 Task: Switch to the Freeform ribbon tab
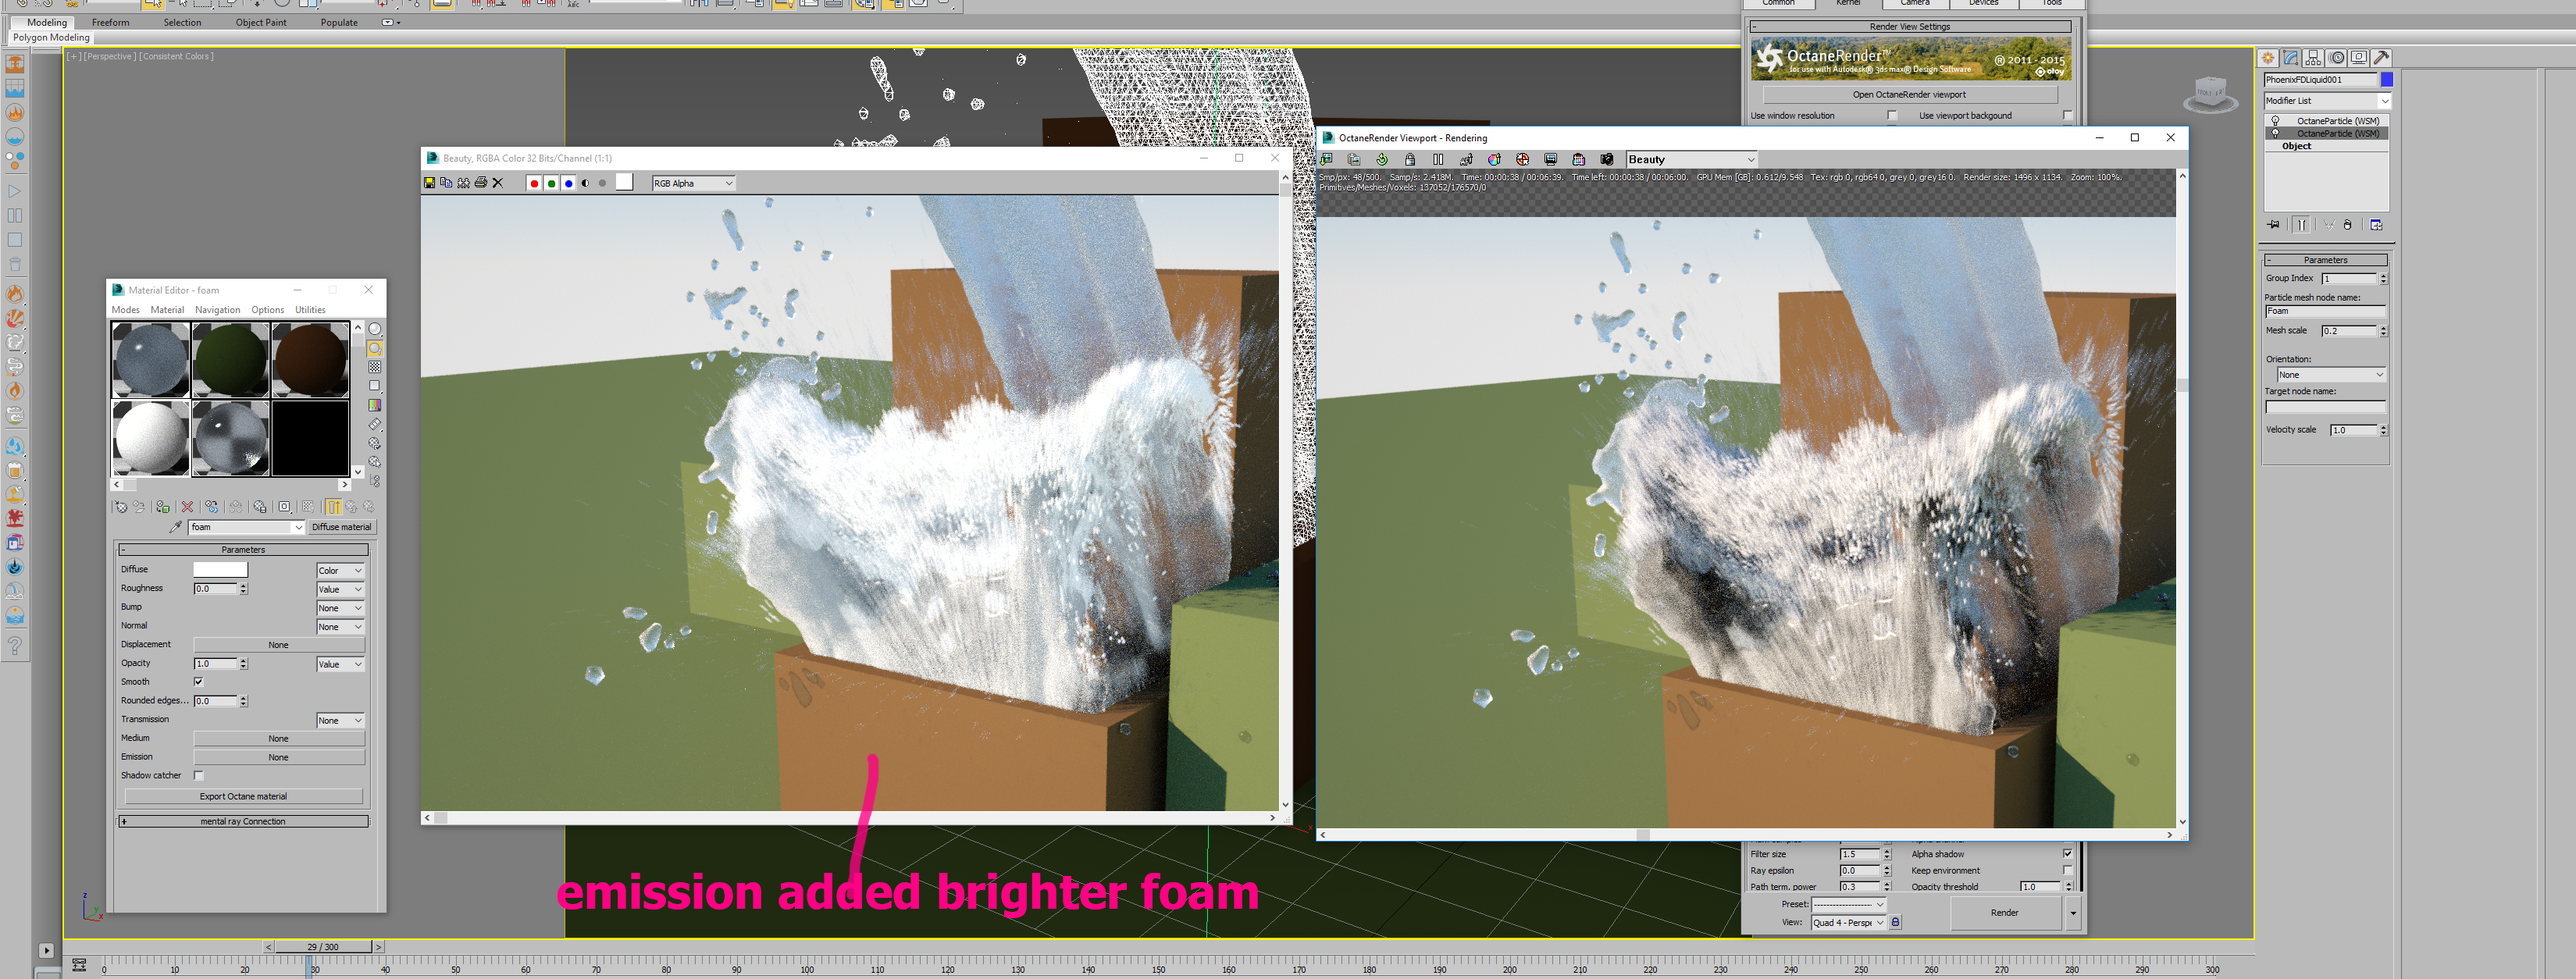click(x=110, y=22)
